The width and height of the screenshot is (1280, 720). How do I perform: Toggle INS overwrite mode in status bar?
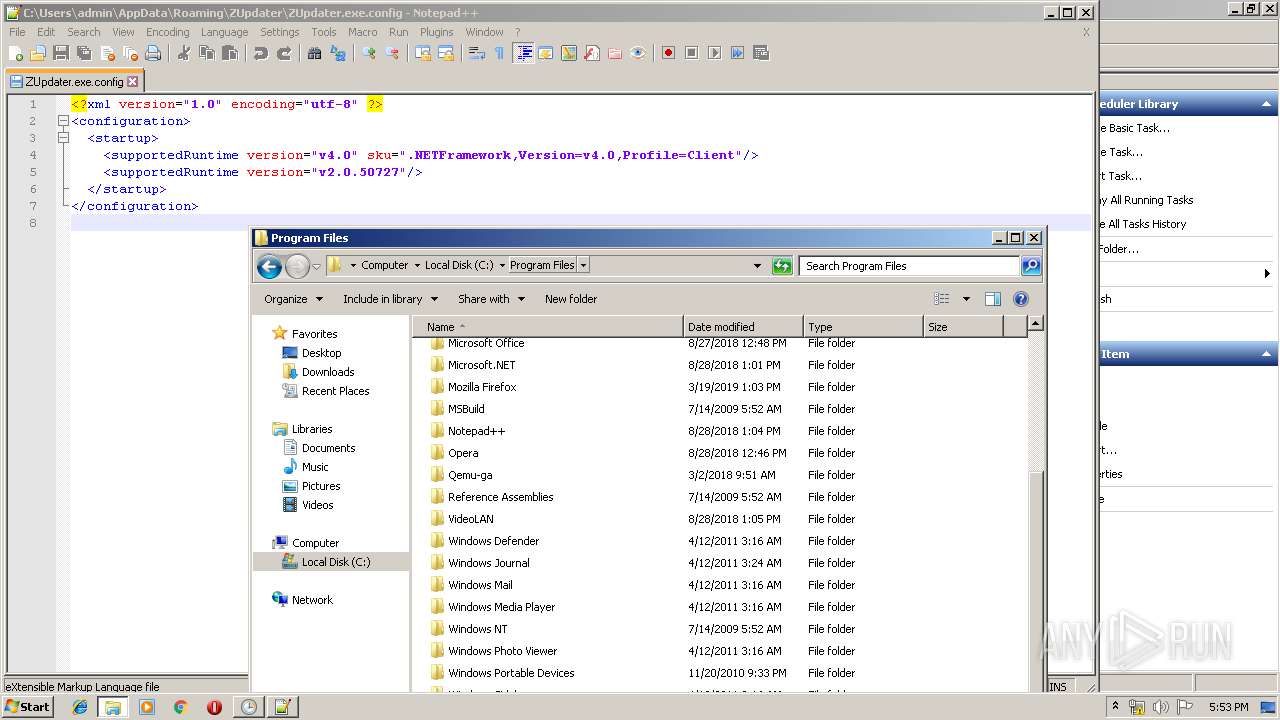point(1058,687)
